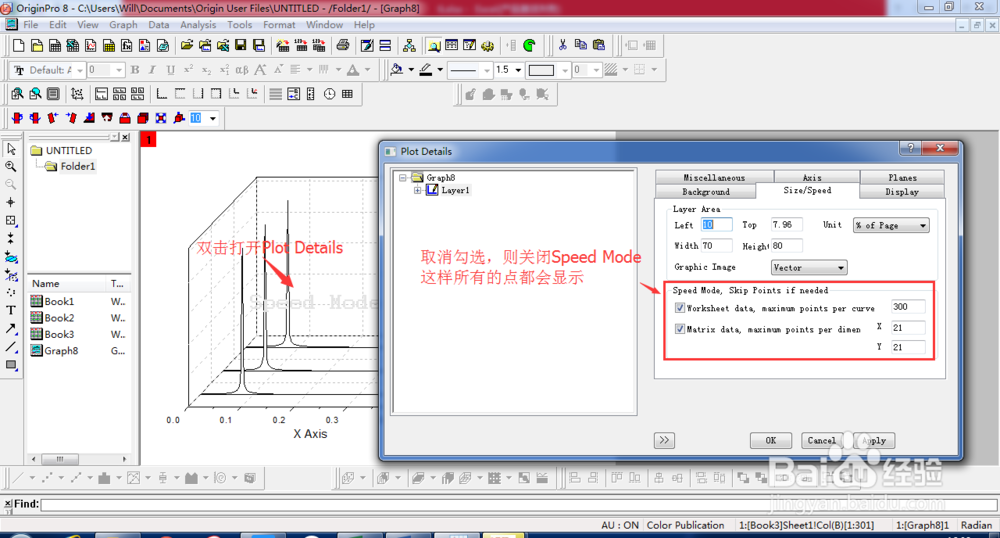Open the fill color dropdown arrow
The image size is (1000, 538).
[411, 70]
